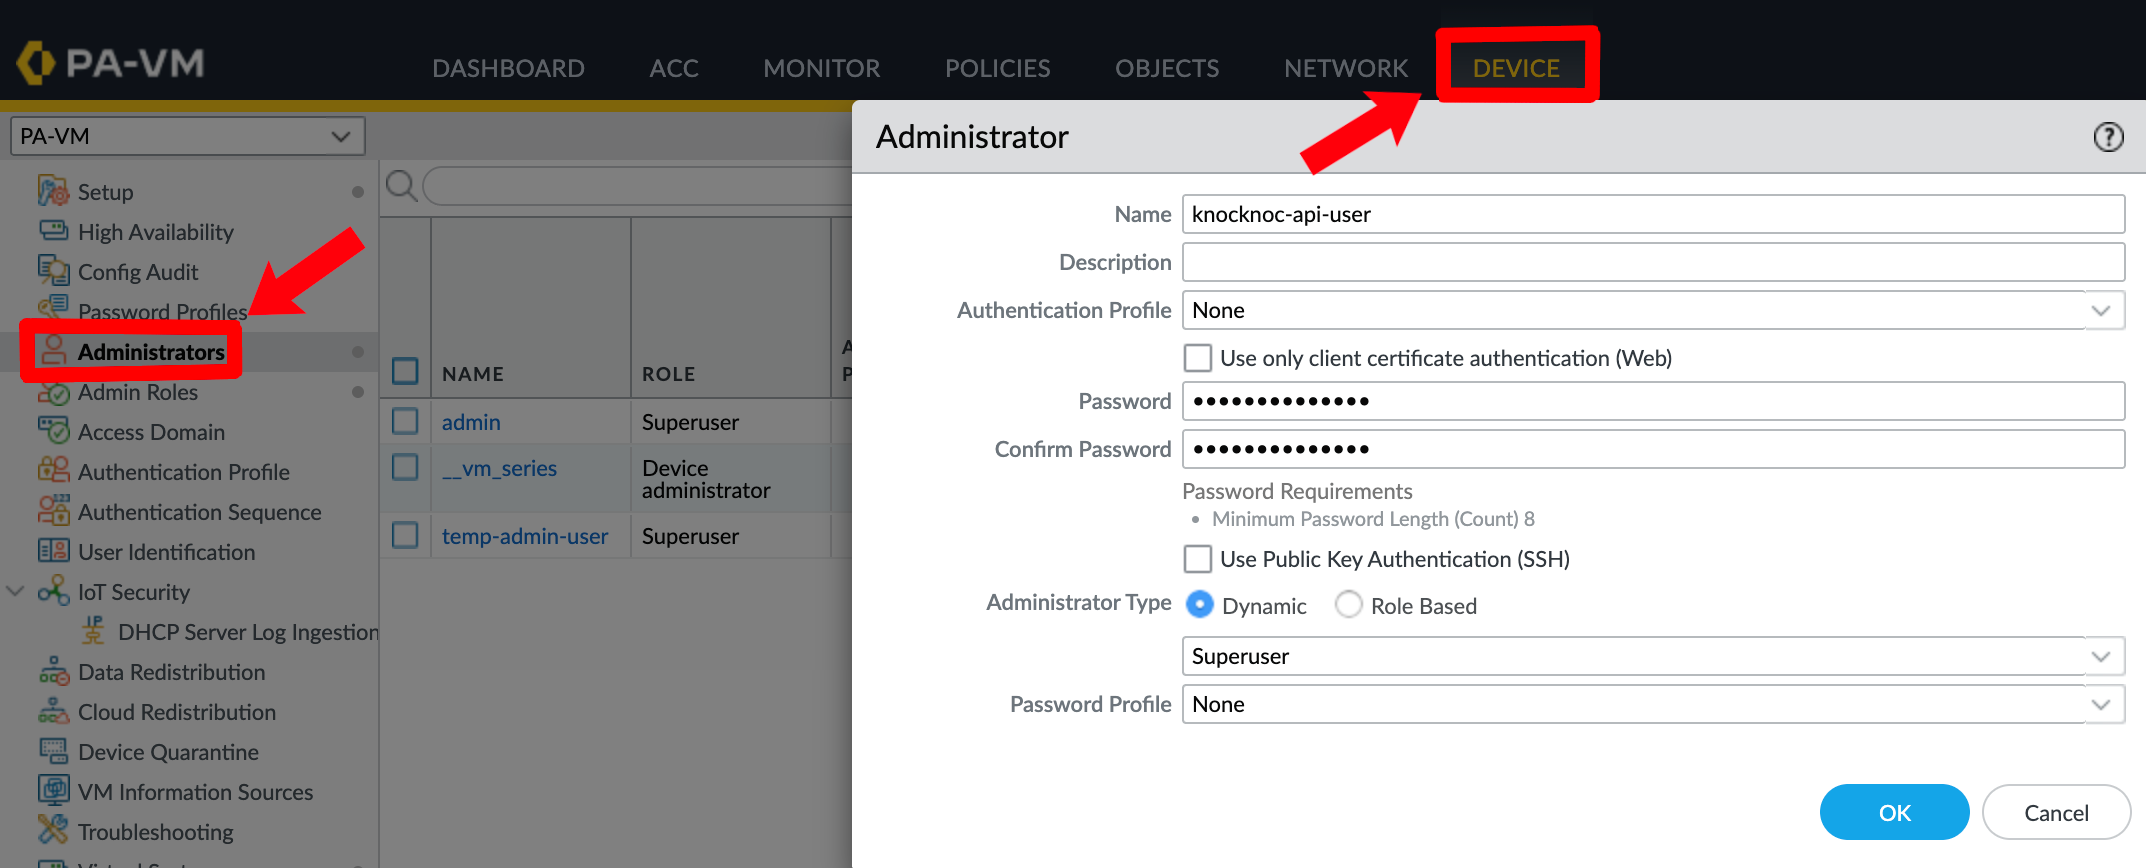
Task: Click the Administrators person icon
Action: tap(53, 351)
